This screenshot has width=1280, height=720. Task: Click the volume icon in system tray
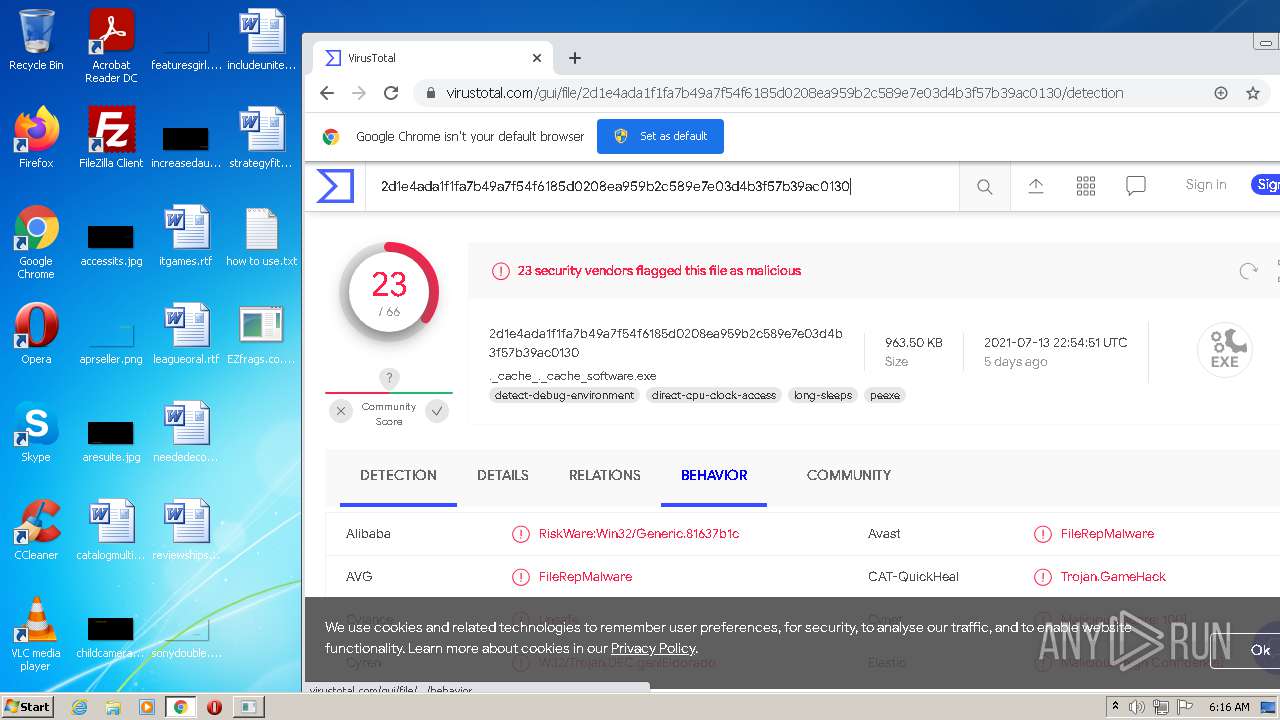(x=1137, y=707)
